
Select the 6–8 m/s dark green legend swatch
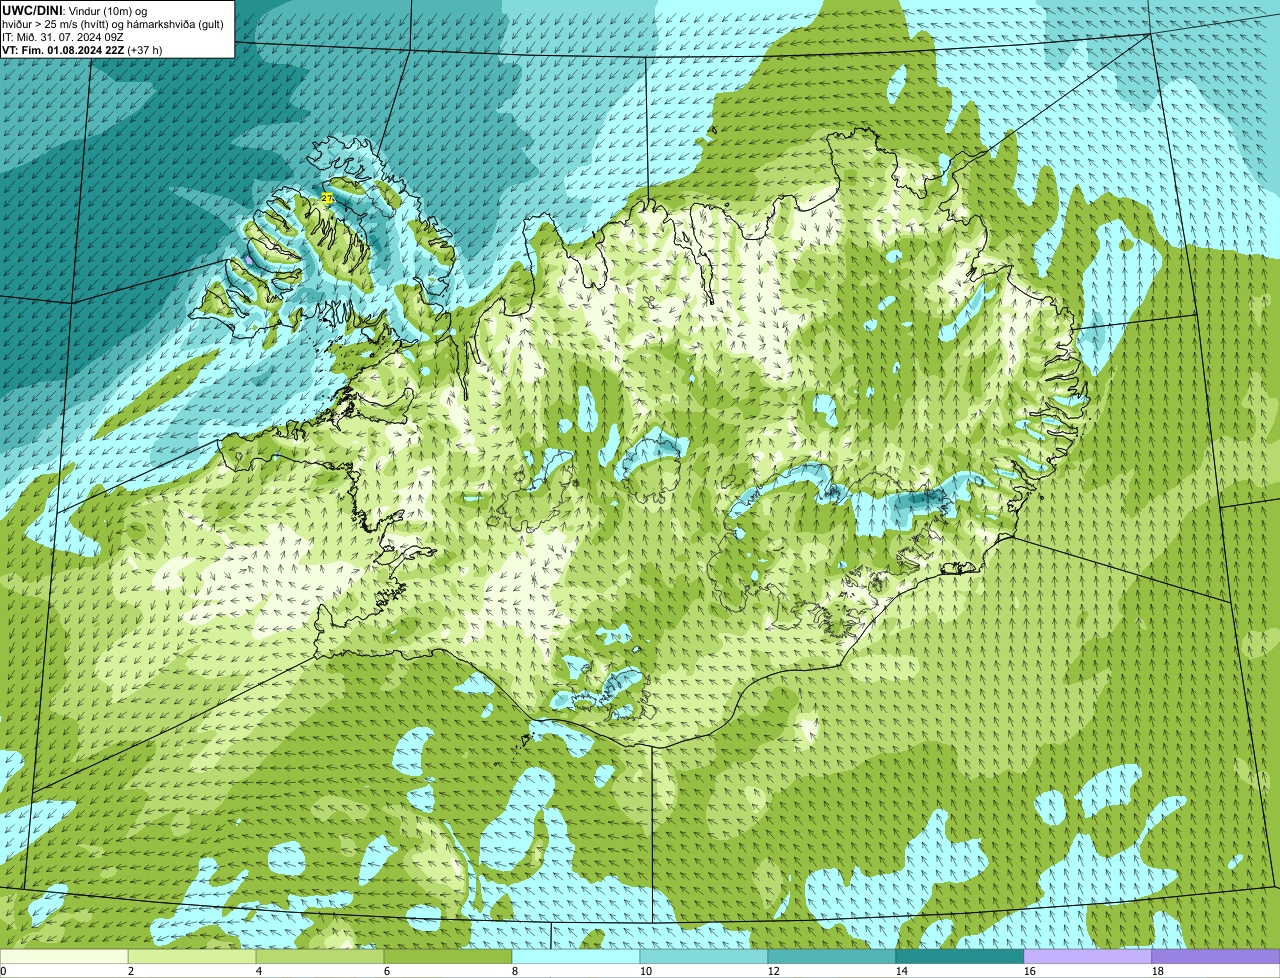[x=448, y=957]
